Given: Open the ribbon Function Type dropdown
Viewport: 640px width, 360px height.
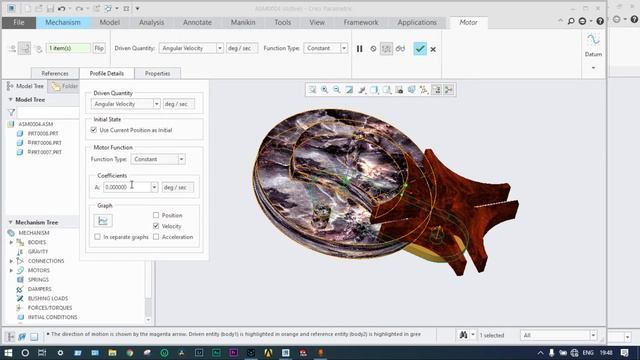Looking at the screenshot, I should tap(344, 48).
